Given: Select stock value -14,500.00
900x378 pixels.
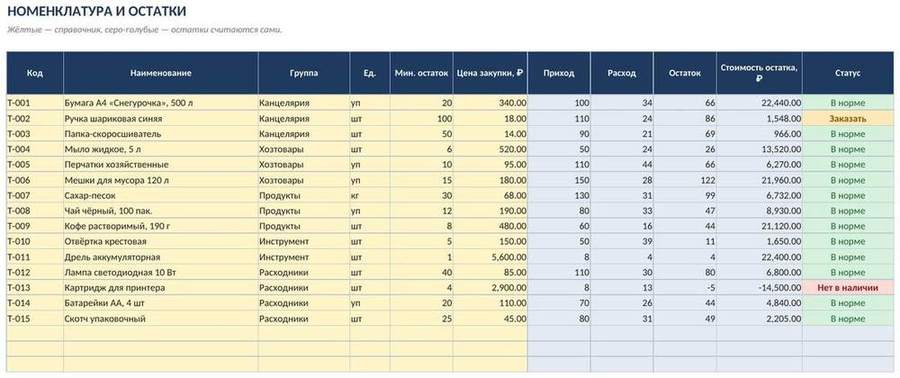Looking at the screenshot, I should (x=759, y=287).
